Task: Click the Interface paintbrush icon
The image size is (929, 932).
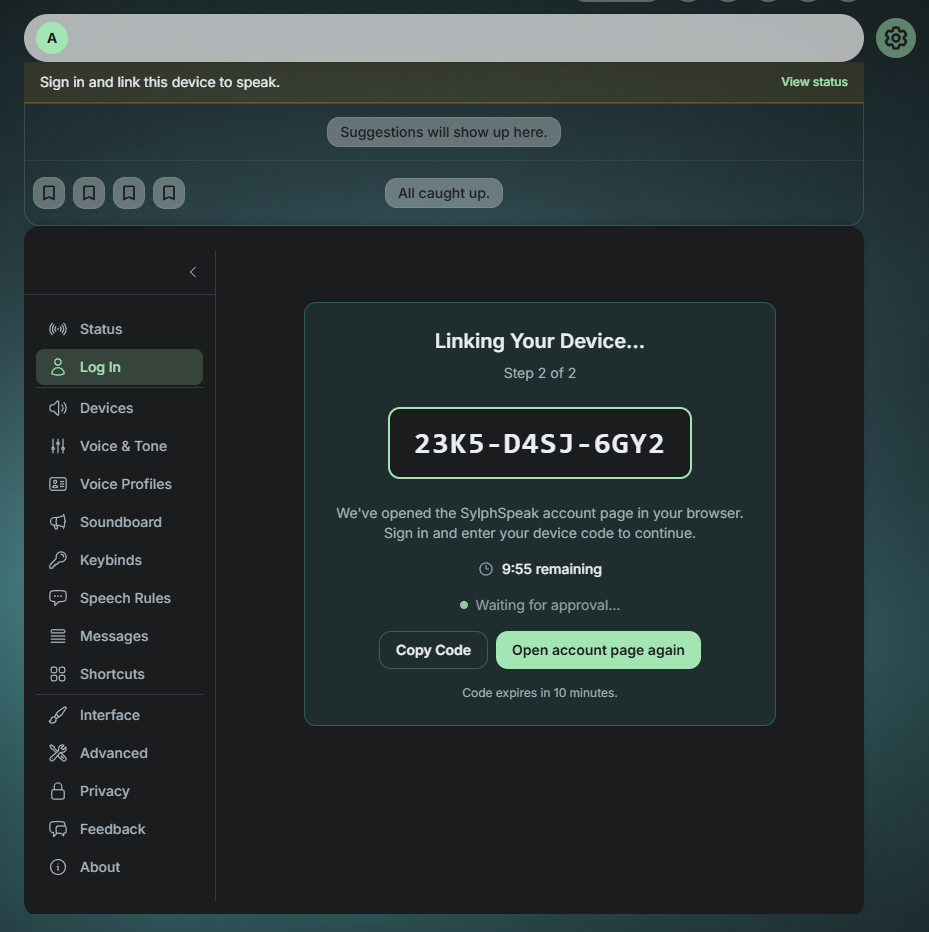Action: click(58, 716)
